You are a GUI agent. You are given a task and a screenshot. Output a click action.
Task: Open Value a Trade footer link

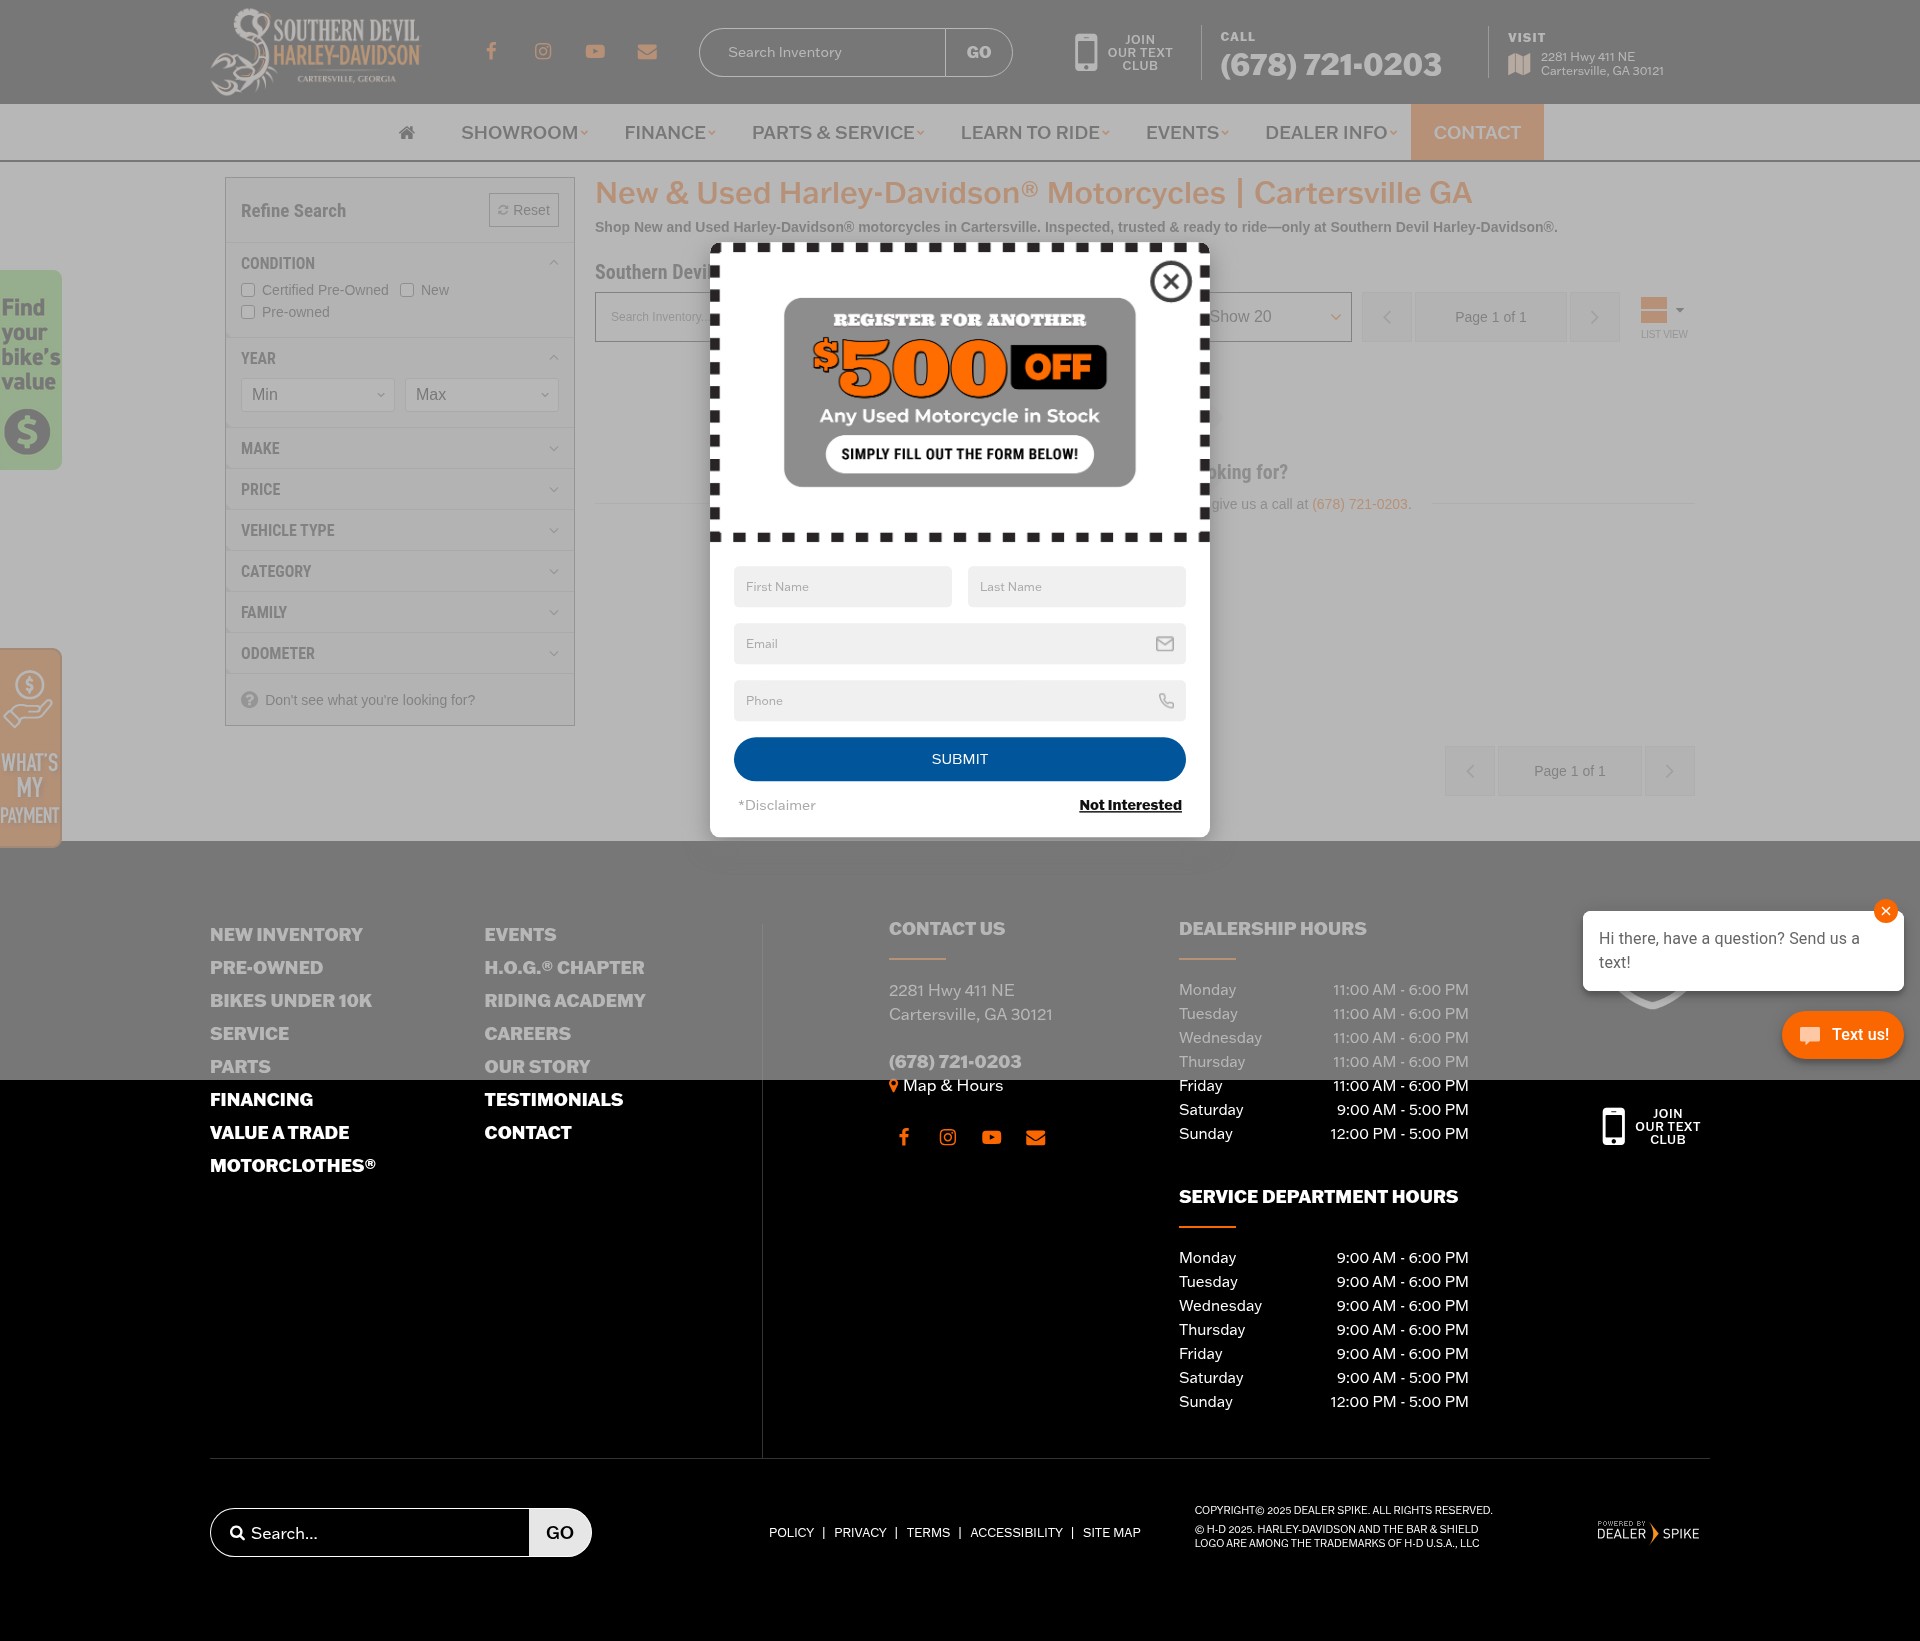(280, 1132)
